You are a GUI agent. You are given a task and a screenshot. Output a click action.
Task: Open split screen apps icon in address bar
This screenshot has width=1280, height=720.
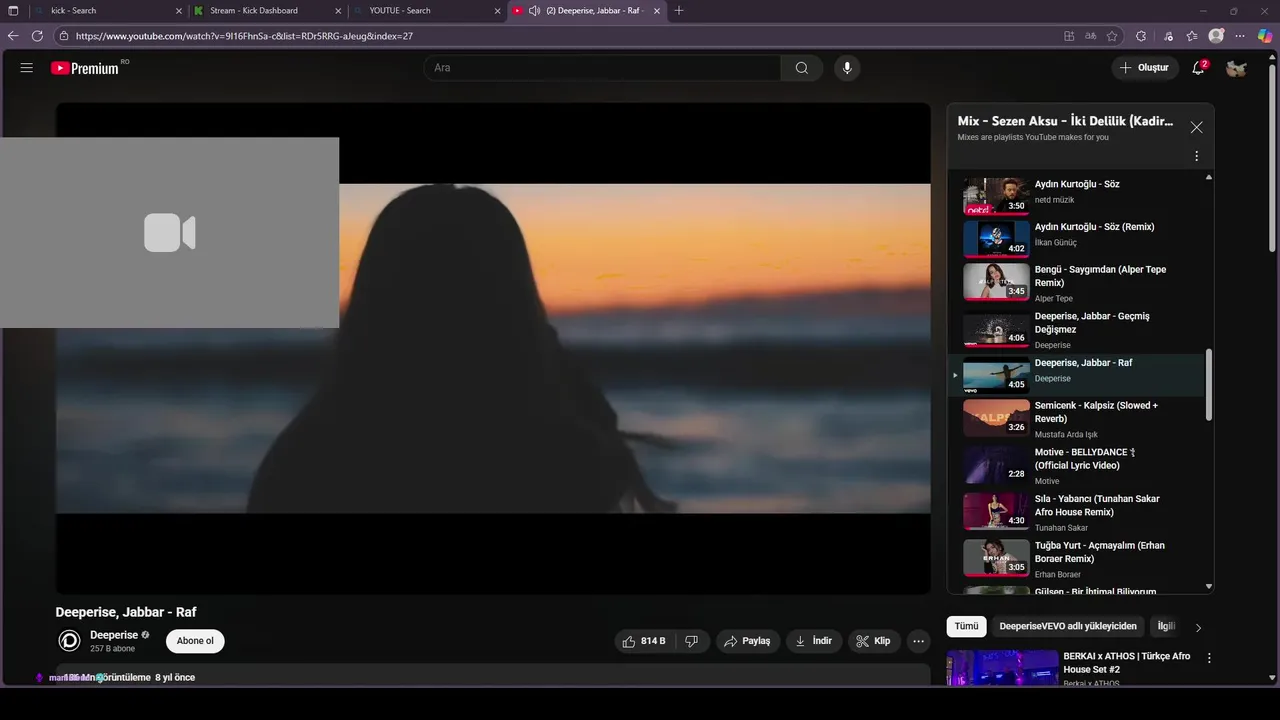pyautogui.click(x=1069, y=36)
